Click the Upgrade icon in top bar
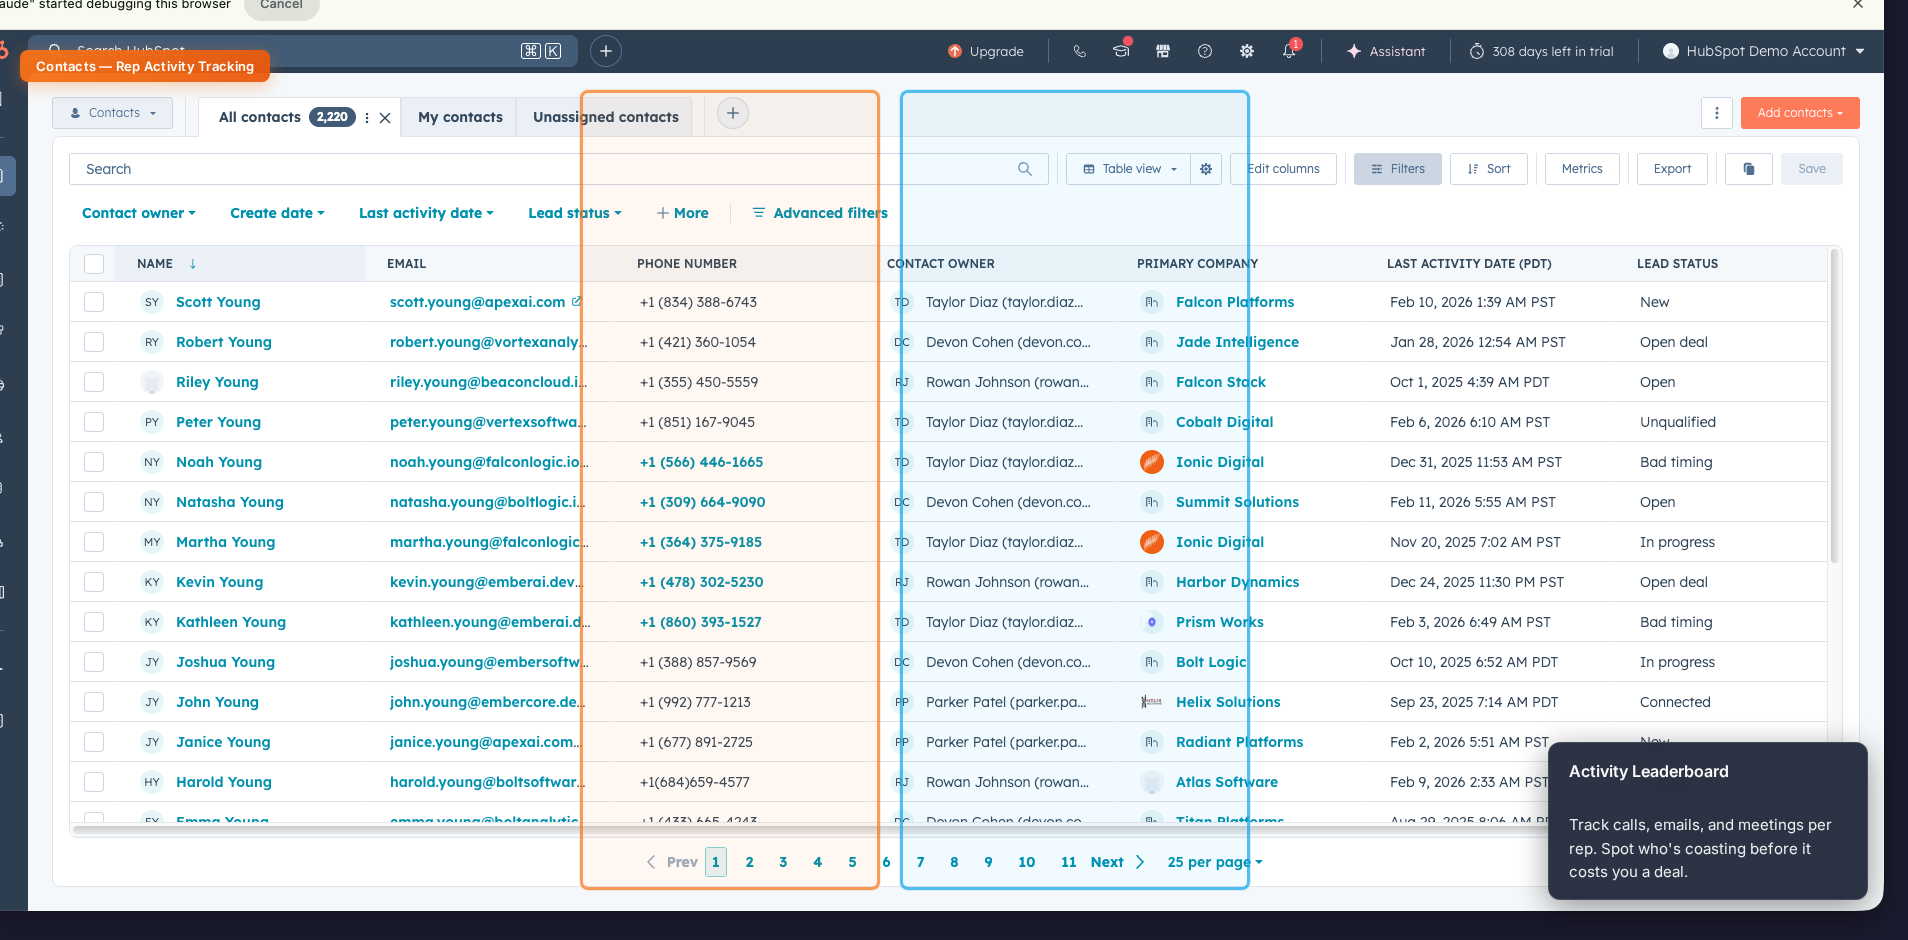 [x=955, y=51]
